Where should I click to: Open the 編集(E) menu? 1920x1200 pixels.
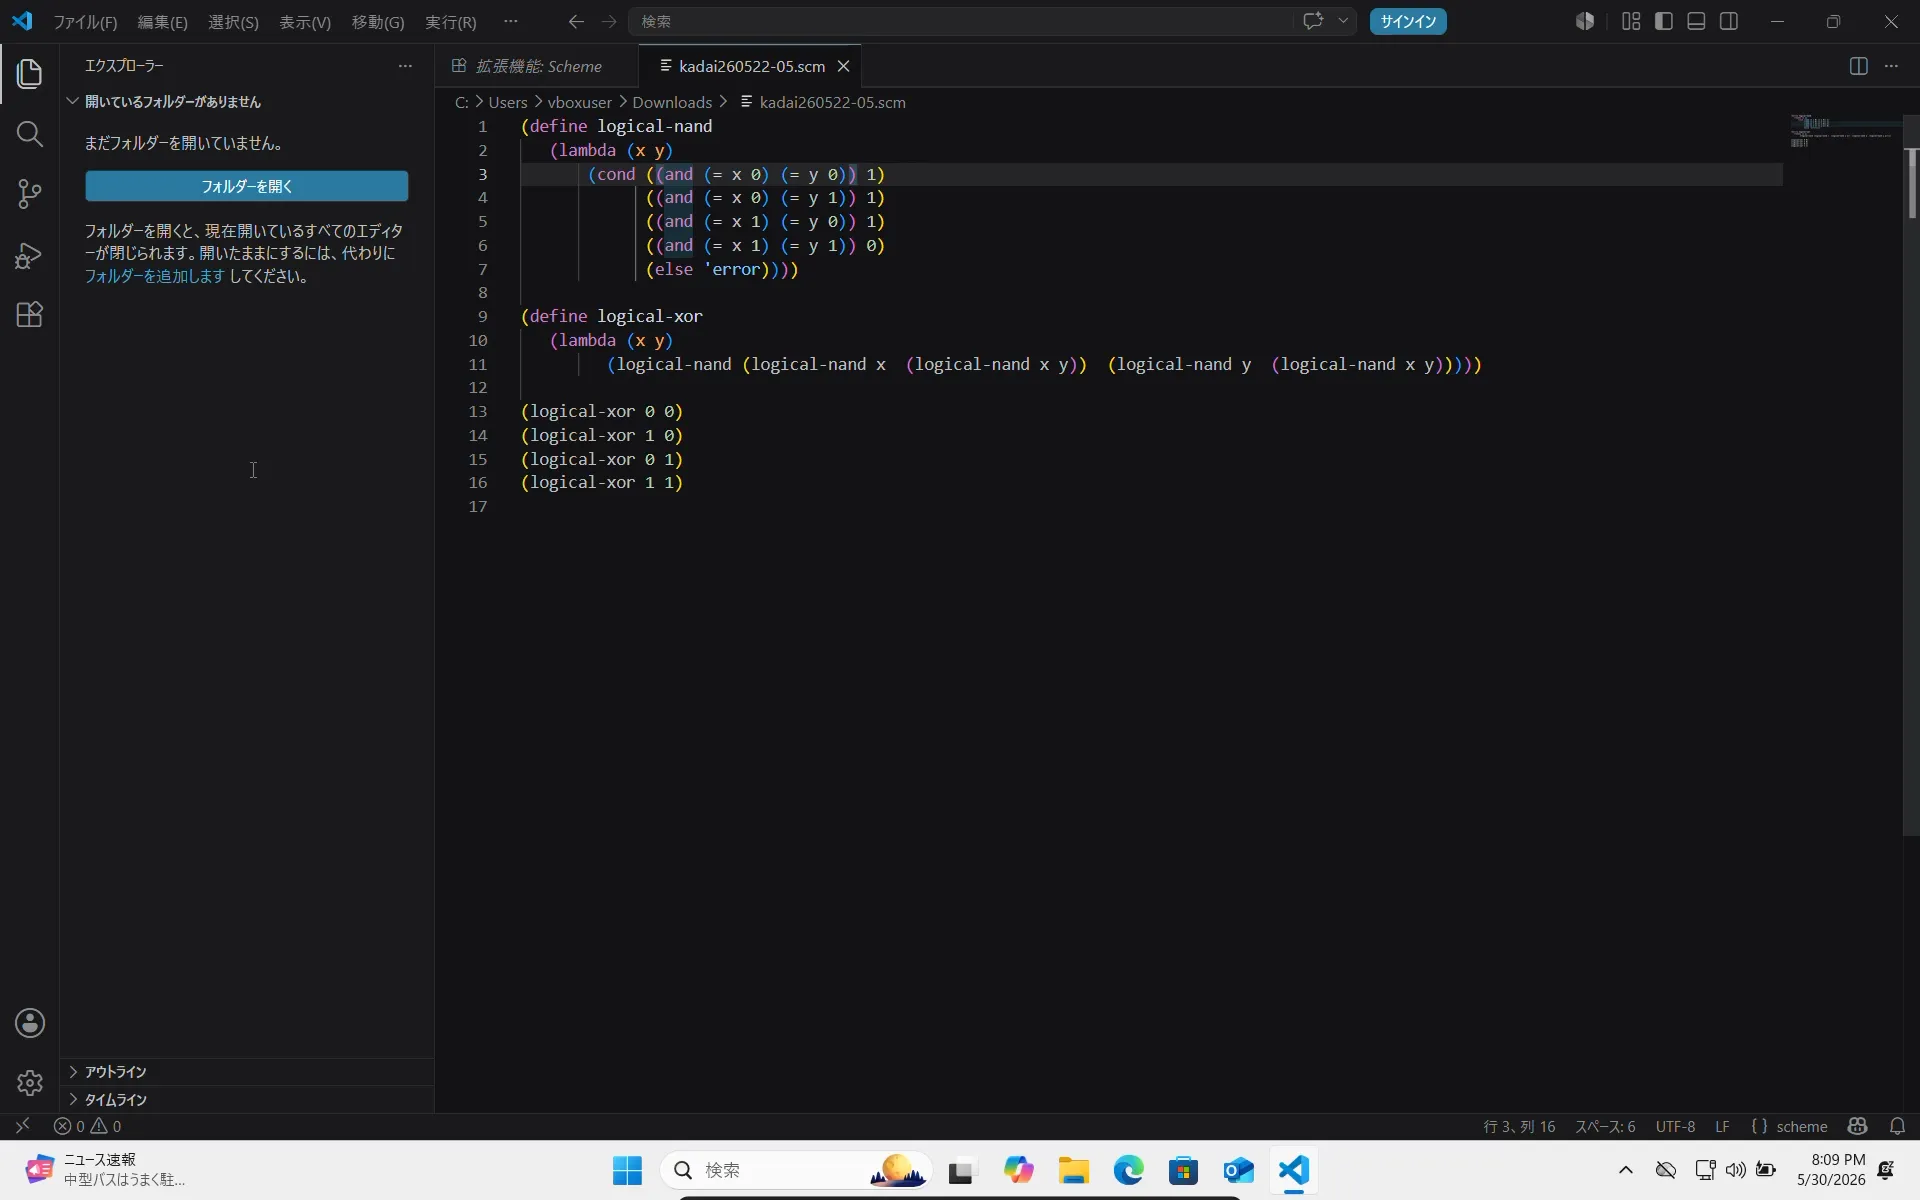coord(162,21)
